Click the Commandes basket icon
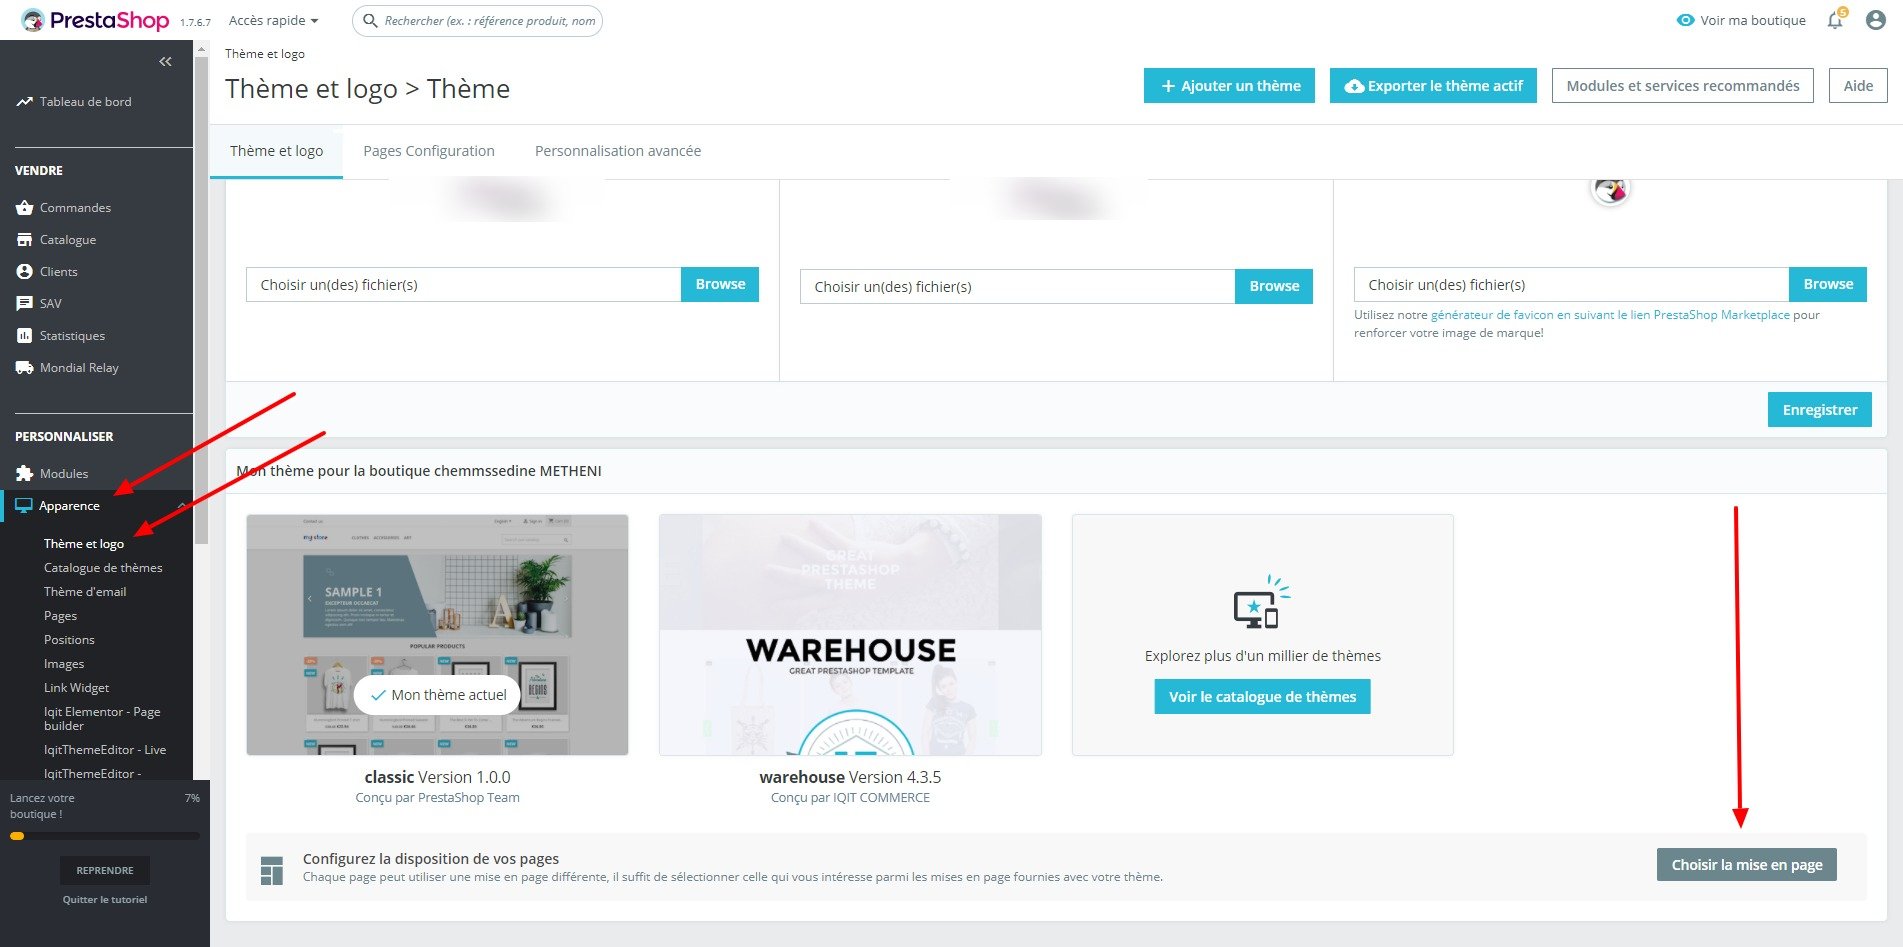1903x947 pixels. coord(24,208)
